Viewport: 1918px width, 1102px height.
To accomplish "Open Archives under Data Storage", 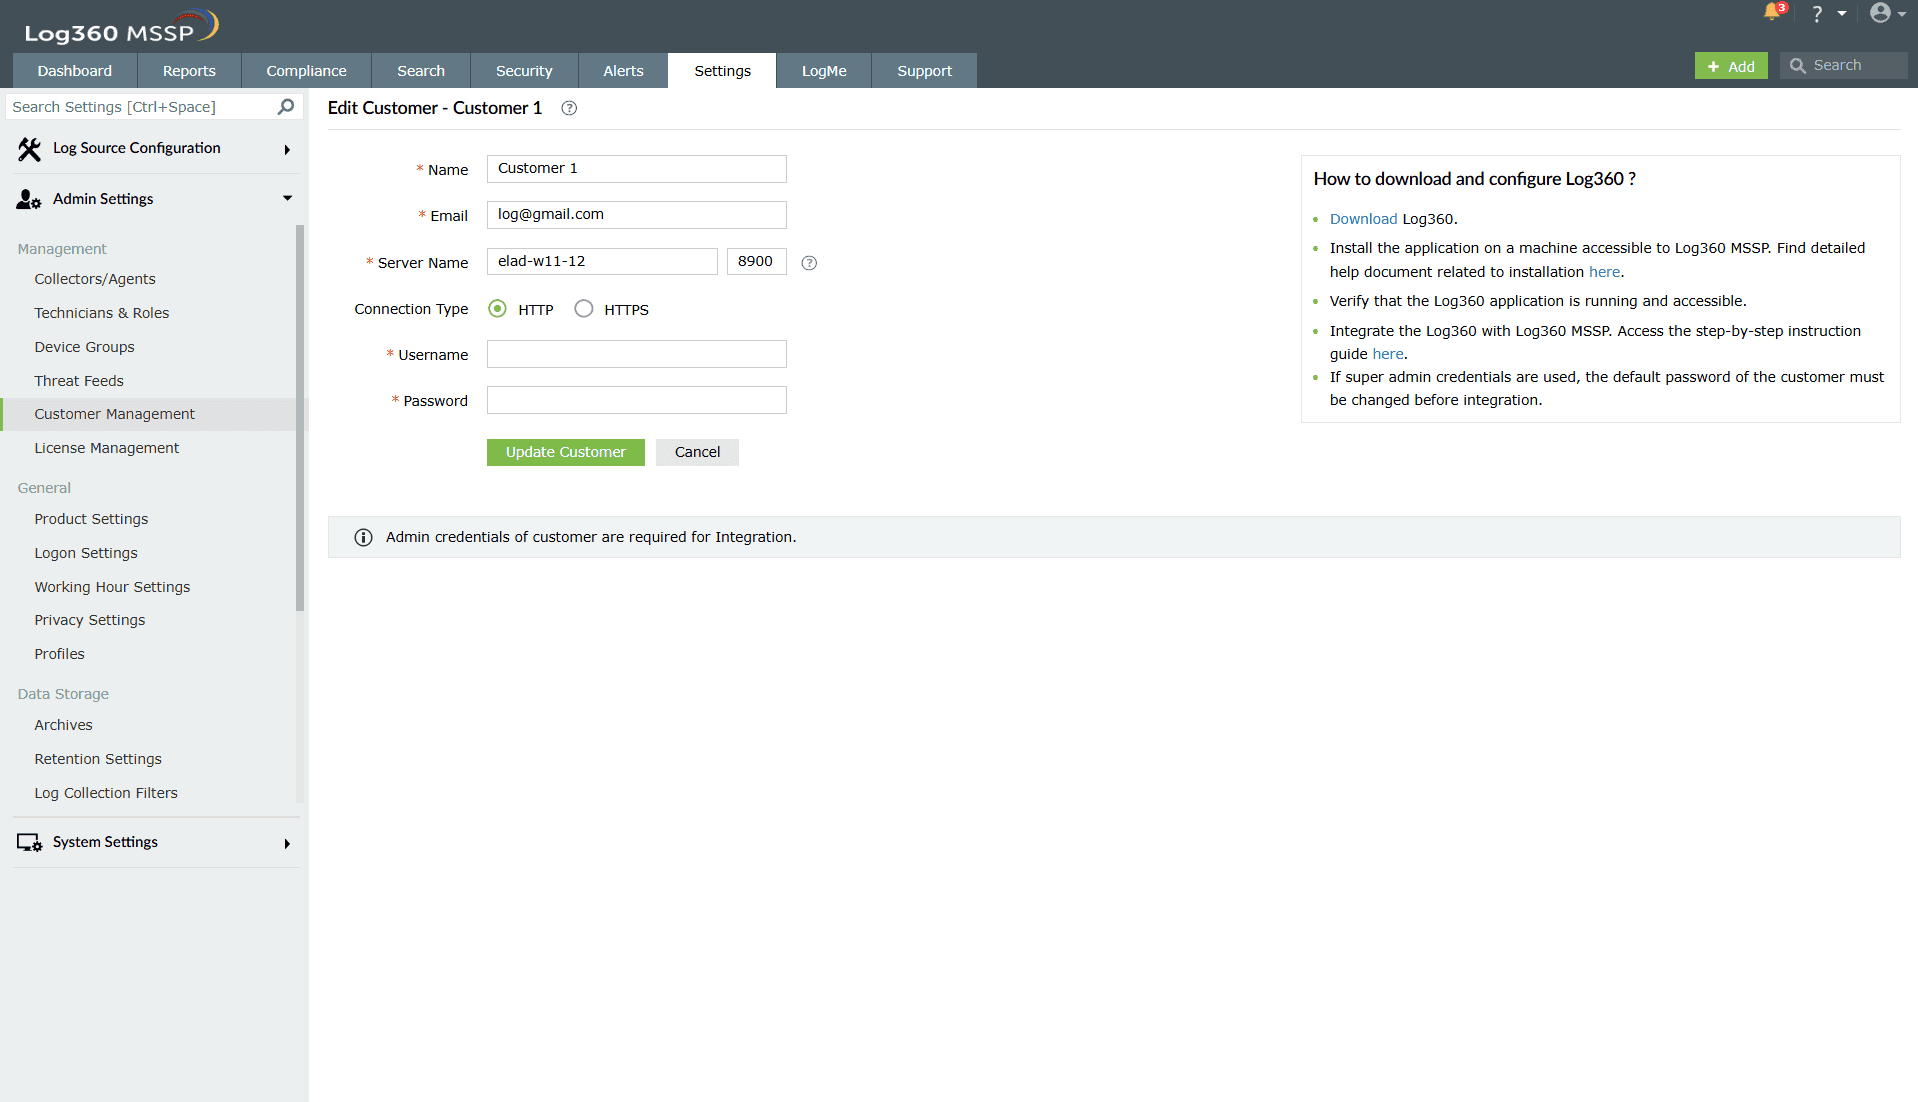I will coord(63,725).
